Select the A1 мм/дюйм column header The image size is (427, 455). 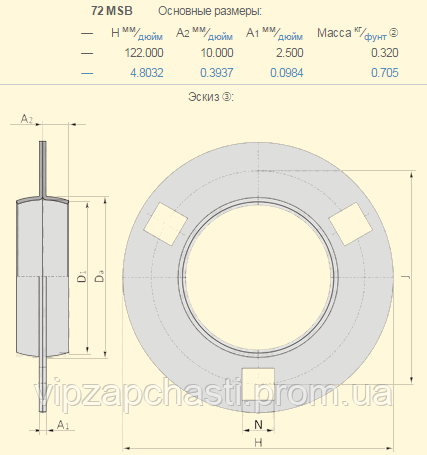(x=275, y=33)
